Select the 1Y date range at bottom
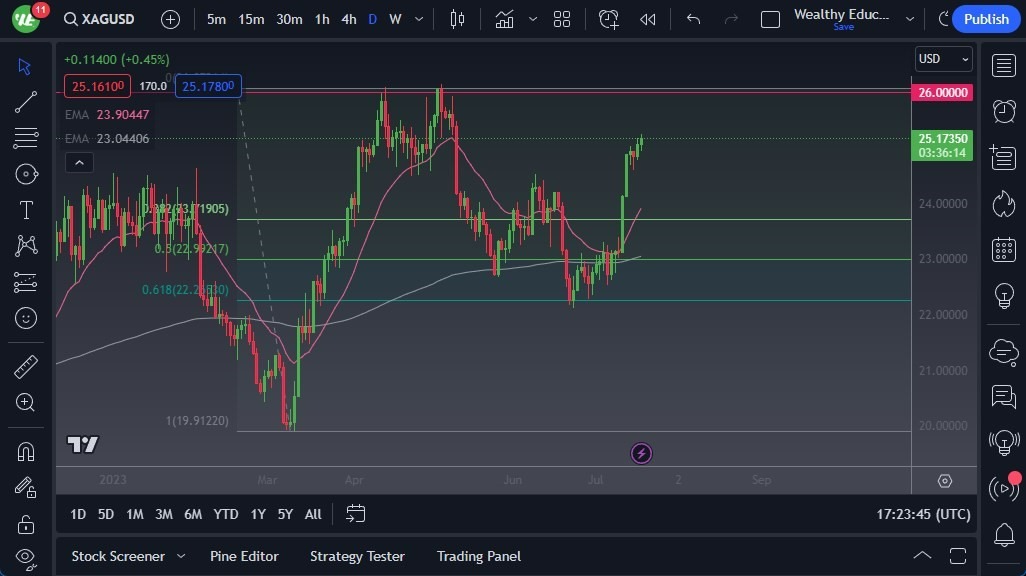 pos(257,514)
